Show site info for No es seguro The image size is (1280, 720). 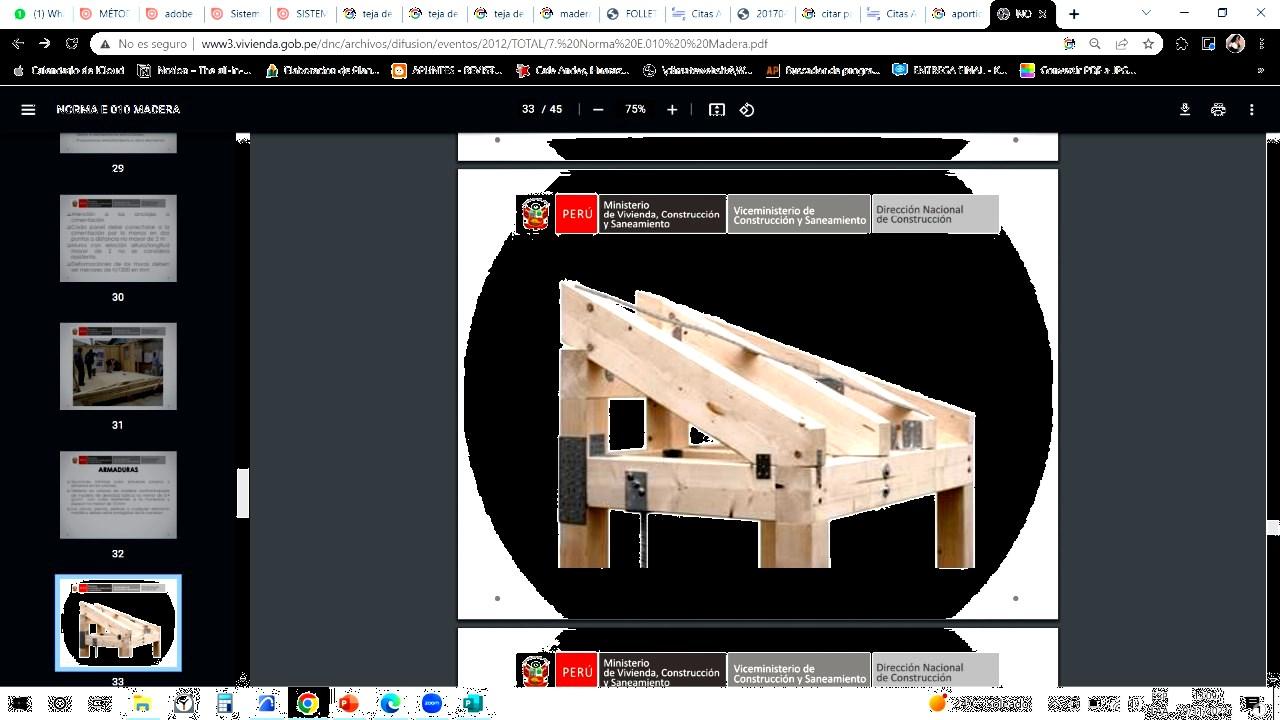coord(142,44)
